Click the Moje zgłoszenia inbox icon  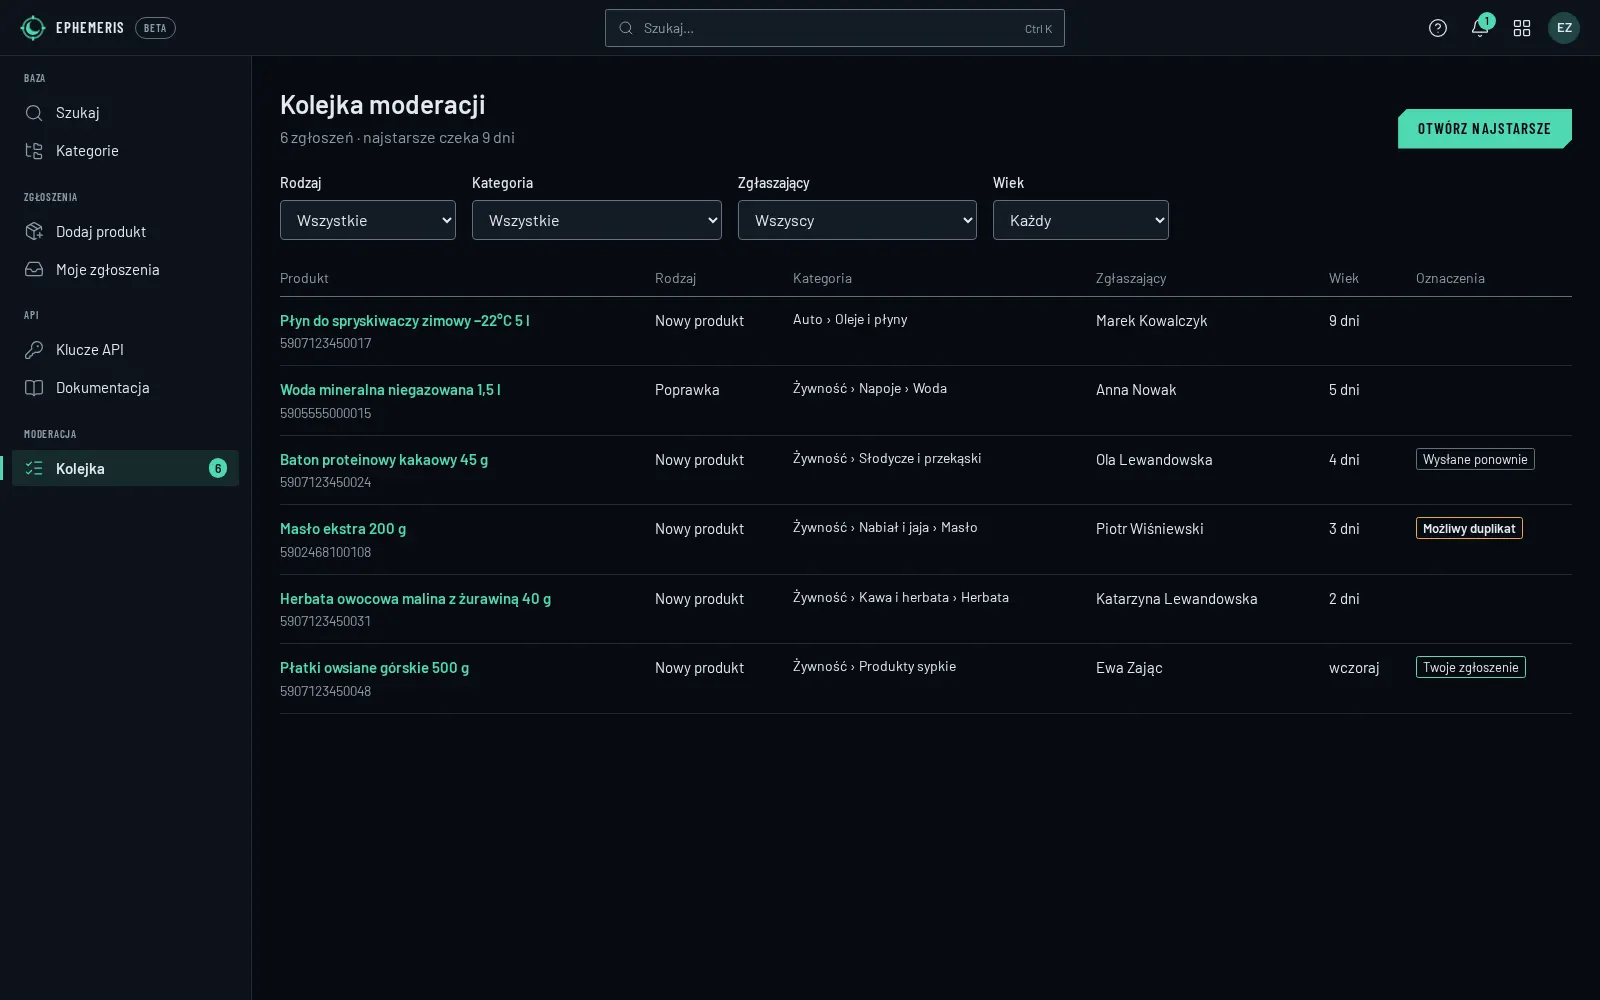coord(34,270)
